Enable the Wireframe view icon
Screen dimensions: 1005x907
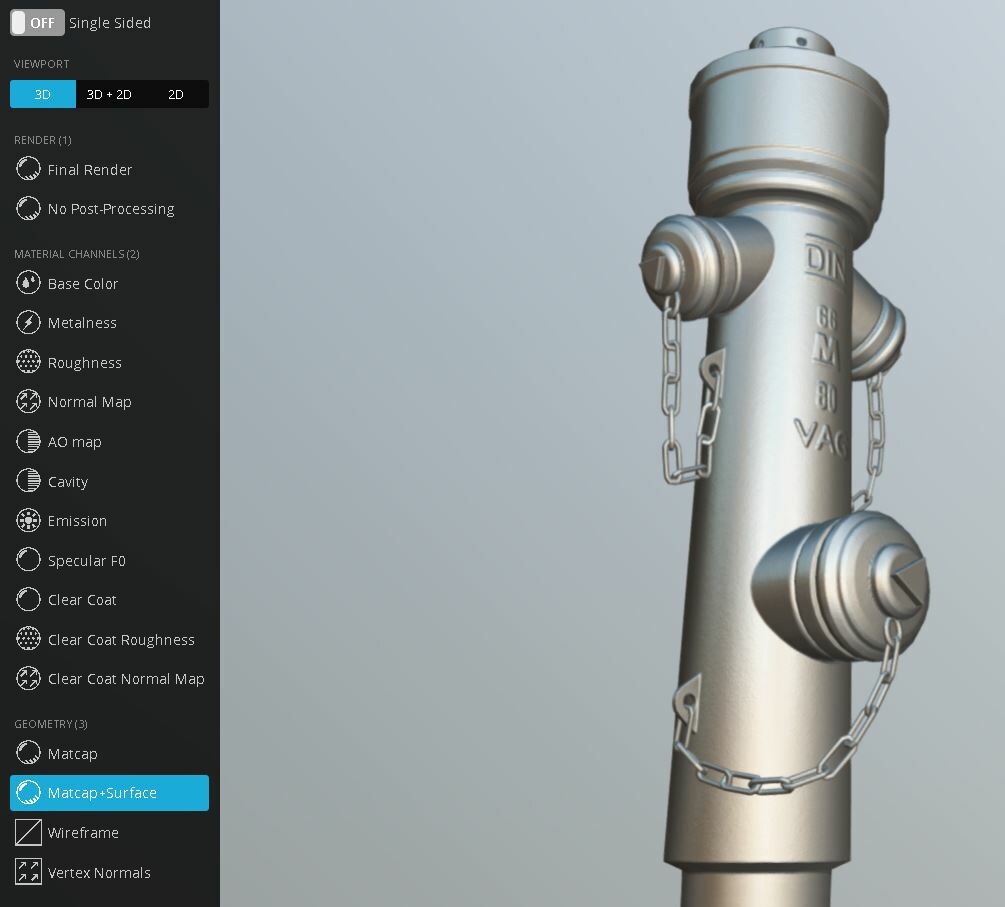pyautogui.click(x=28, y=833)
